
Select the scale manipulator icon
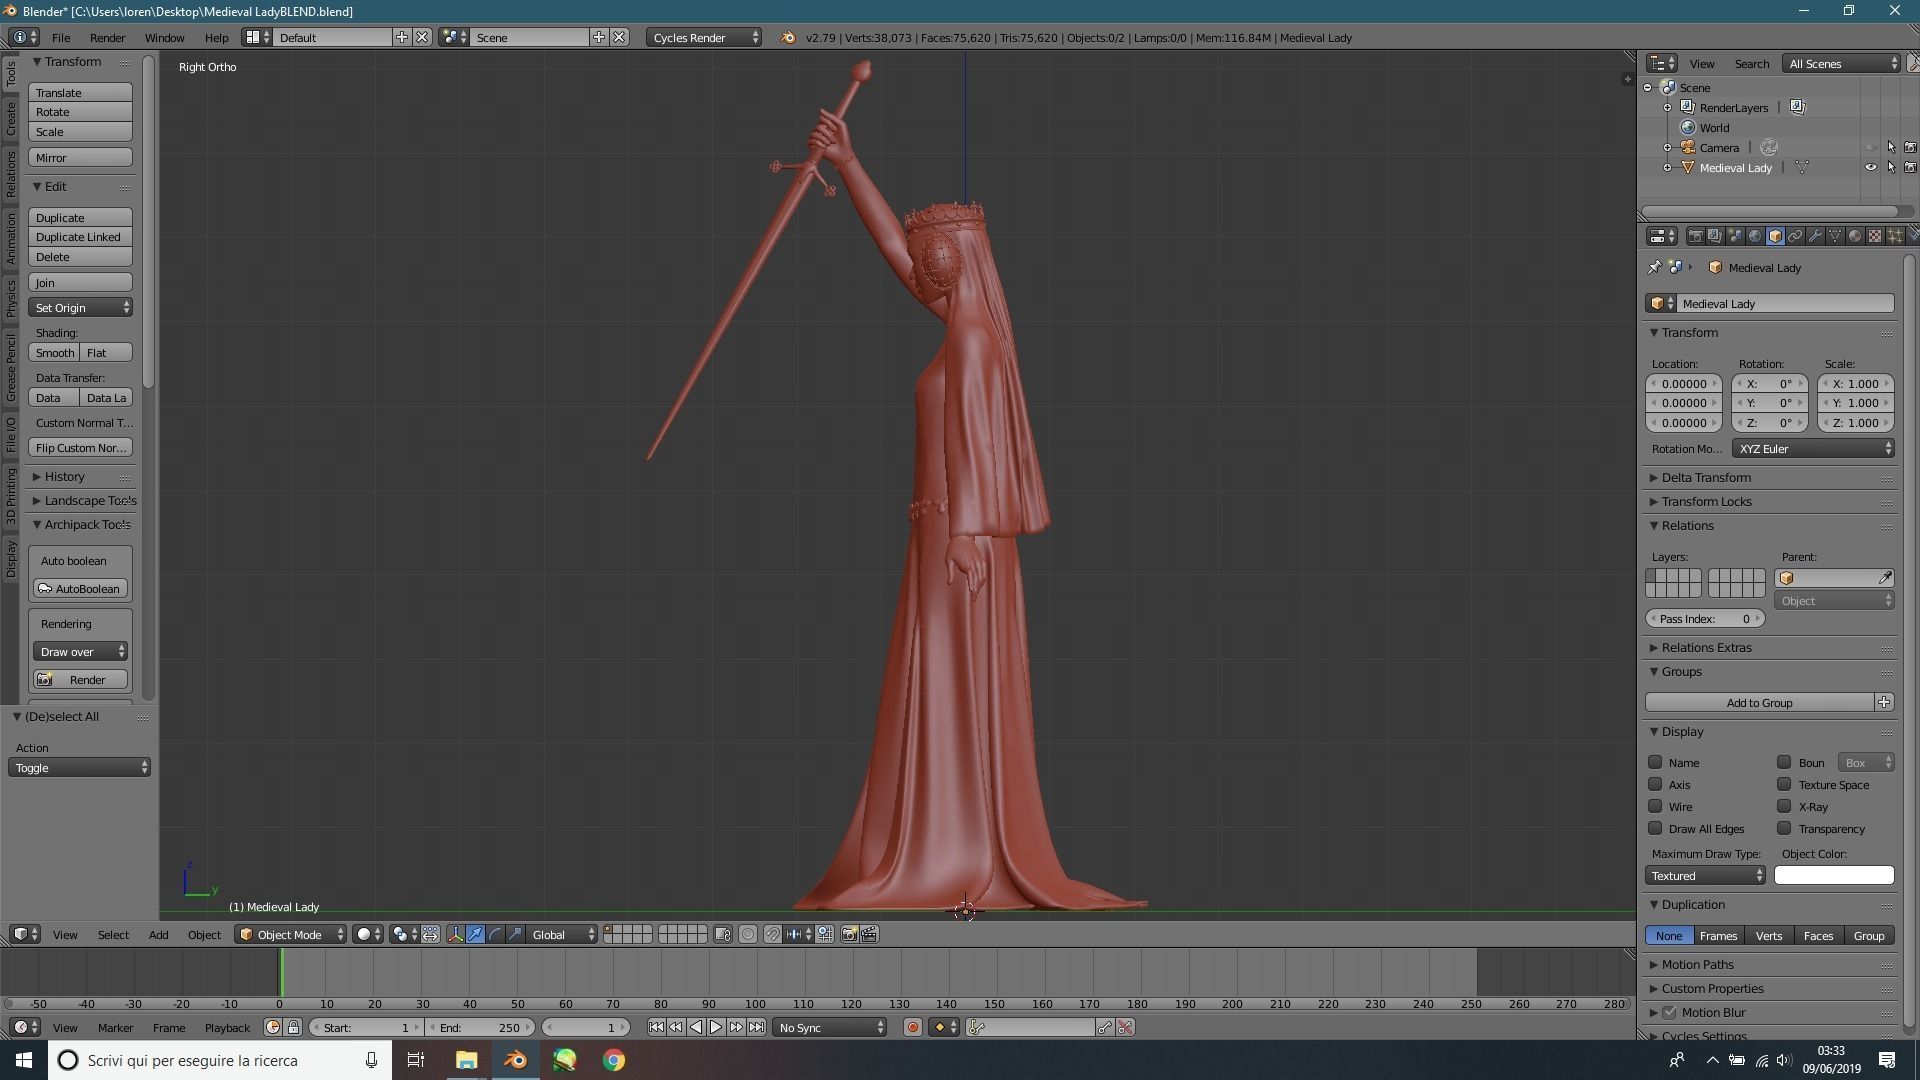click(515, 934)
